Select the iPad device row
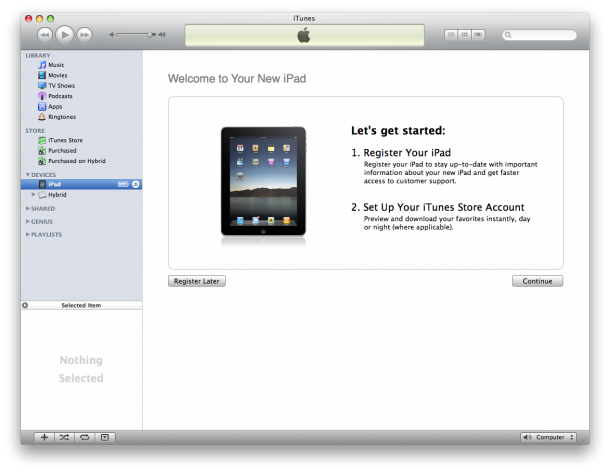Screen dimensions: 610x473 click(x=81, y=184)
